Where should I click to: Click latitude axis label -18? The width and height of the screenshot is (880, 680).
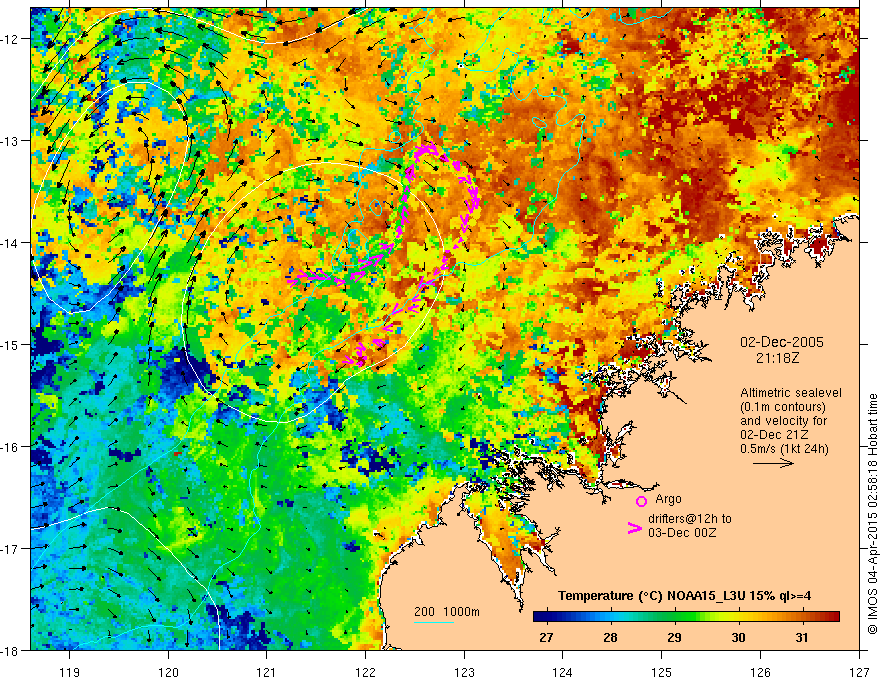point(11,650)
